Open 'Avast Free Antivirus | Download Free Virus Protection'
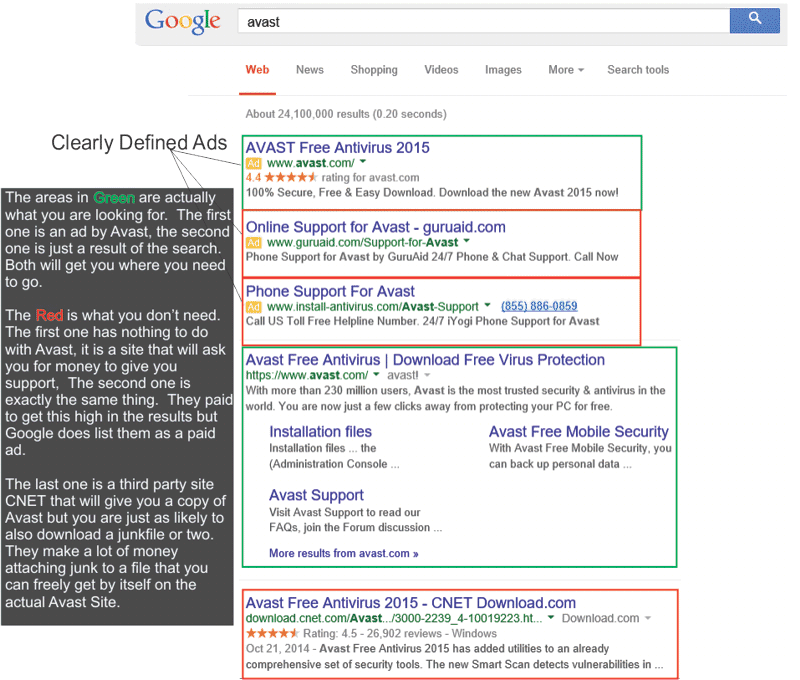Screen dimensions: 800x680 [x=426, y=360]
